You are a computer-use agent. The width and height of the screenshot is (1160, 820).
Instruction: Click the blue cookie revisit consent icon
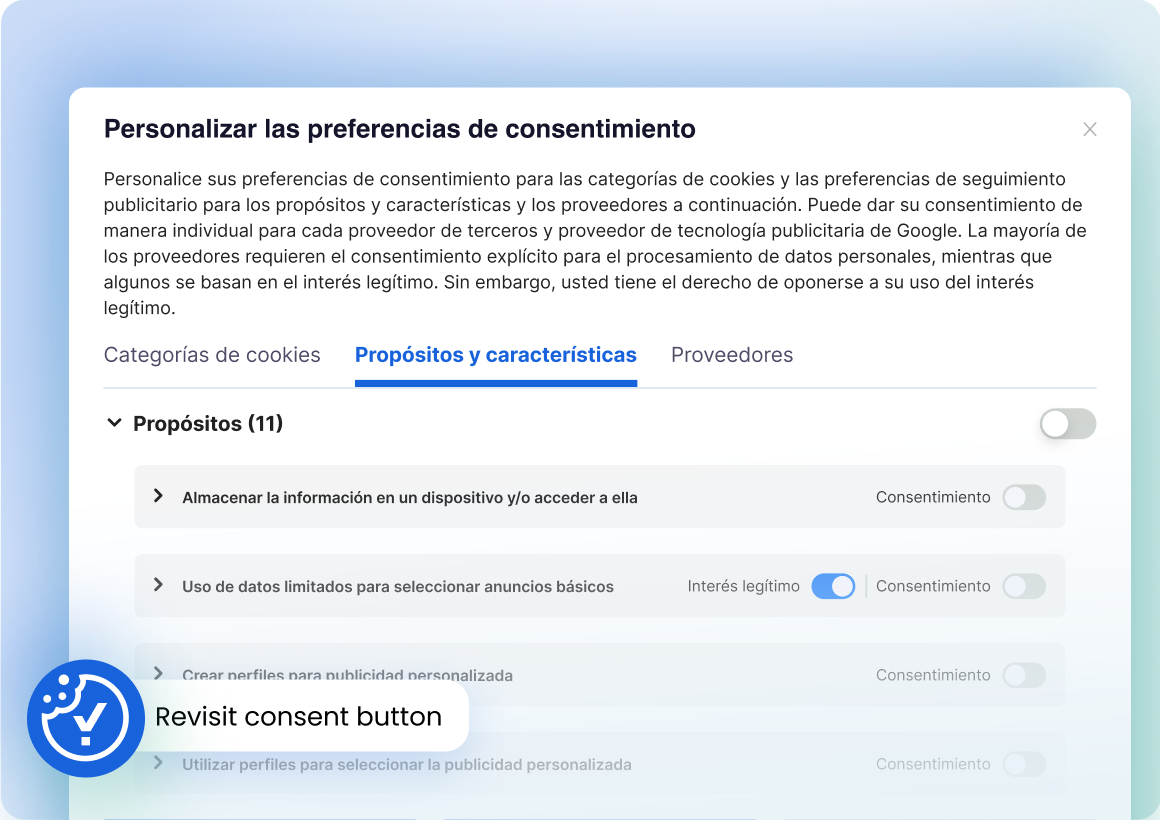(85, 718)
